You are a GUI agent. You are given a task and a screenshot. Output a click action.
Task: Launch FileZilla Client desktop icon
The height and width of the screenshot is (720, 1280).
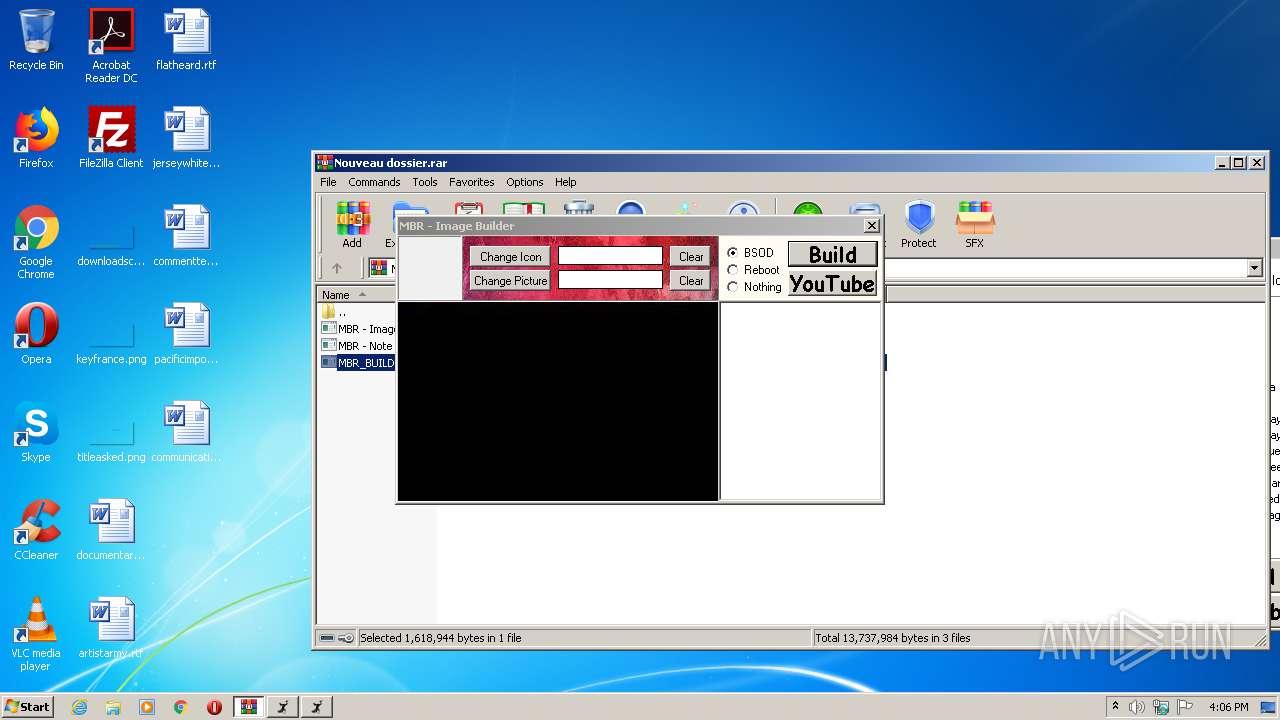[x=111, y=139]
